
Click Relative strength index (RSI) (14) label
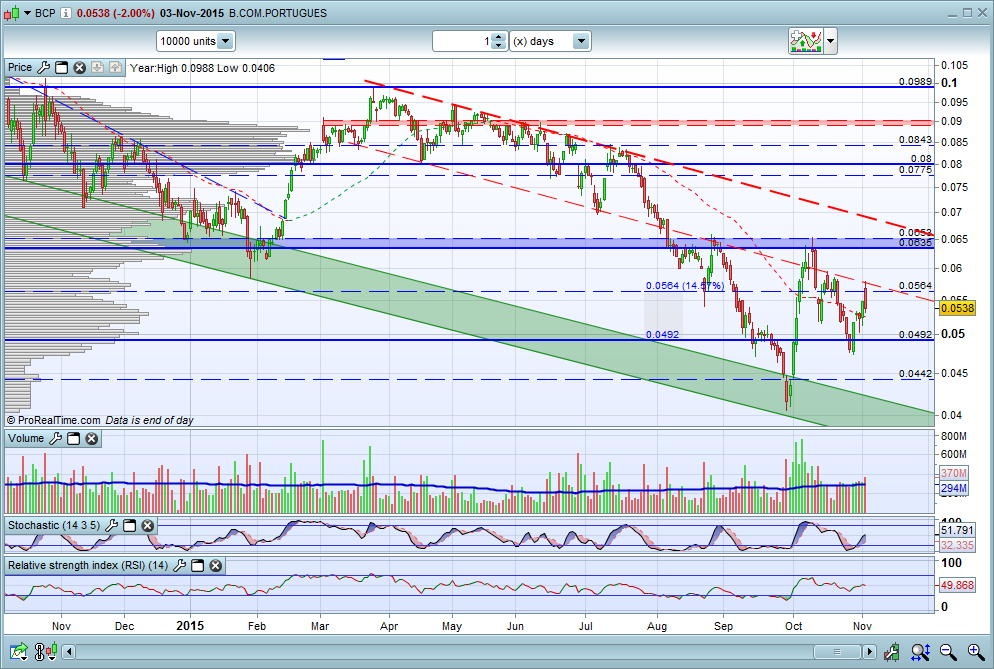[x=88, y=565]
